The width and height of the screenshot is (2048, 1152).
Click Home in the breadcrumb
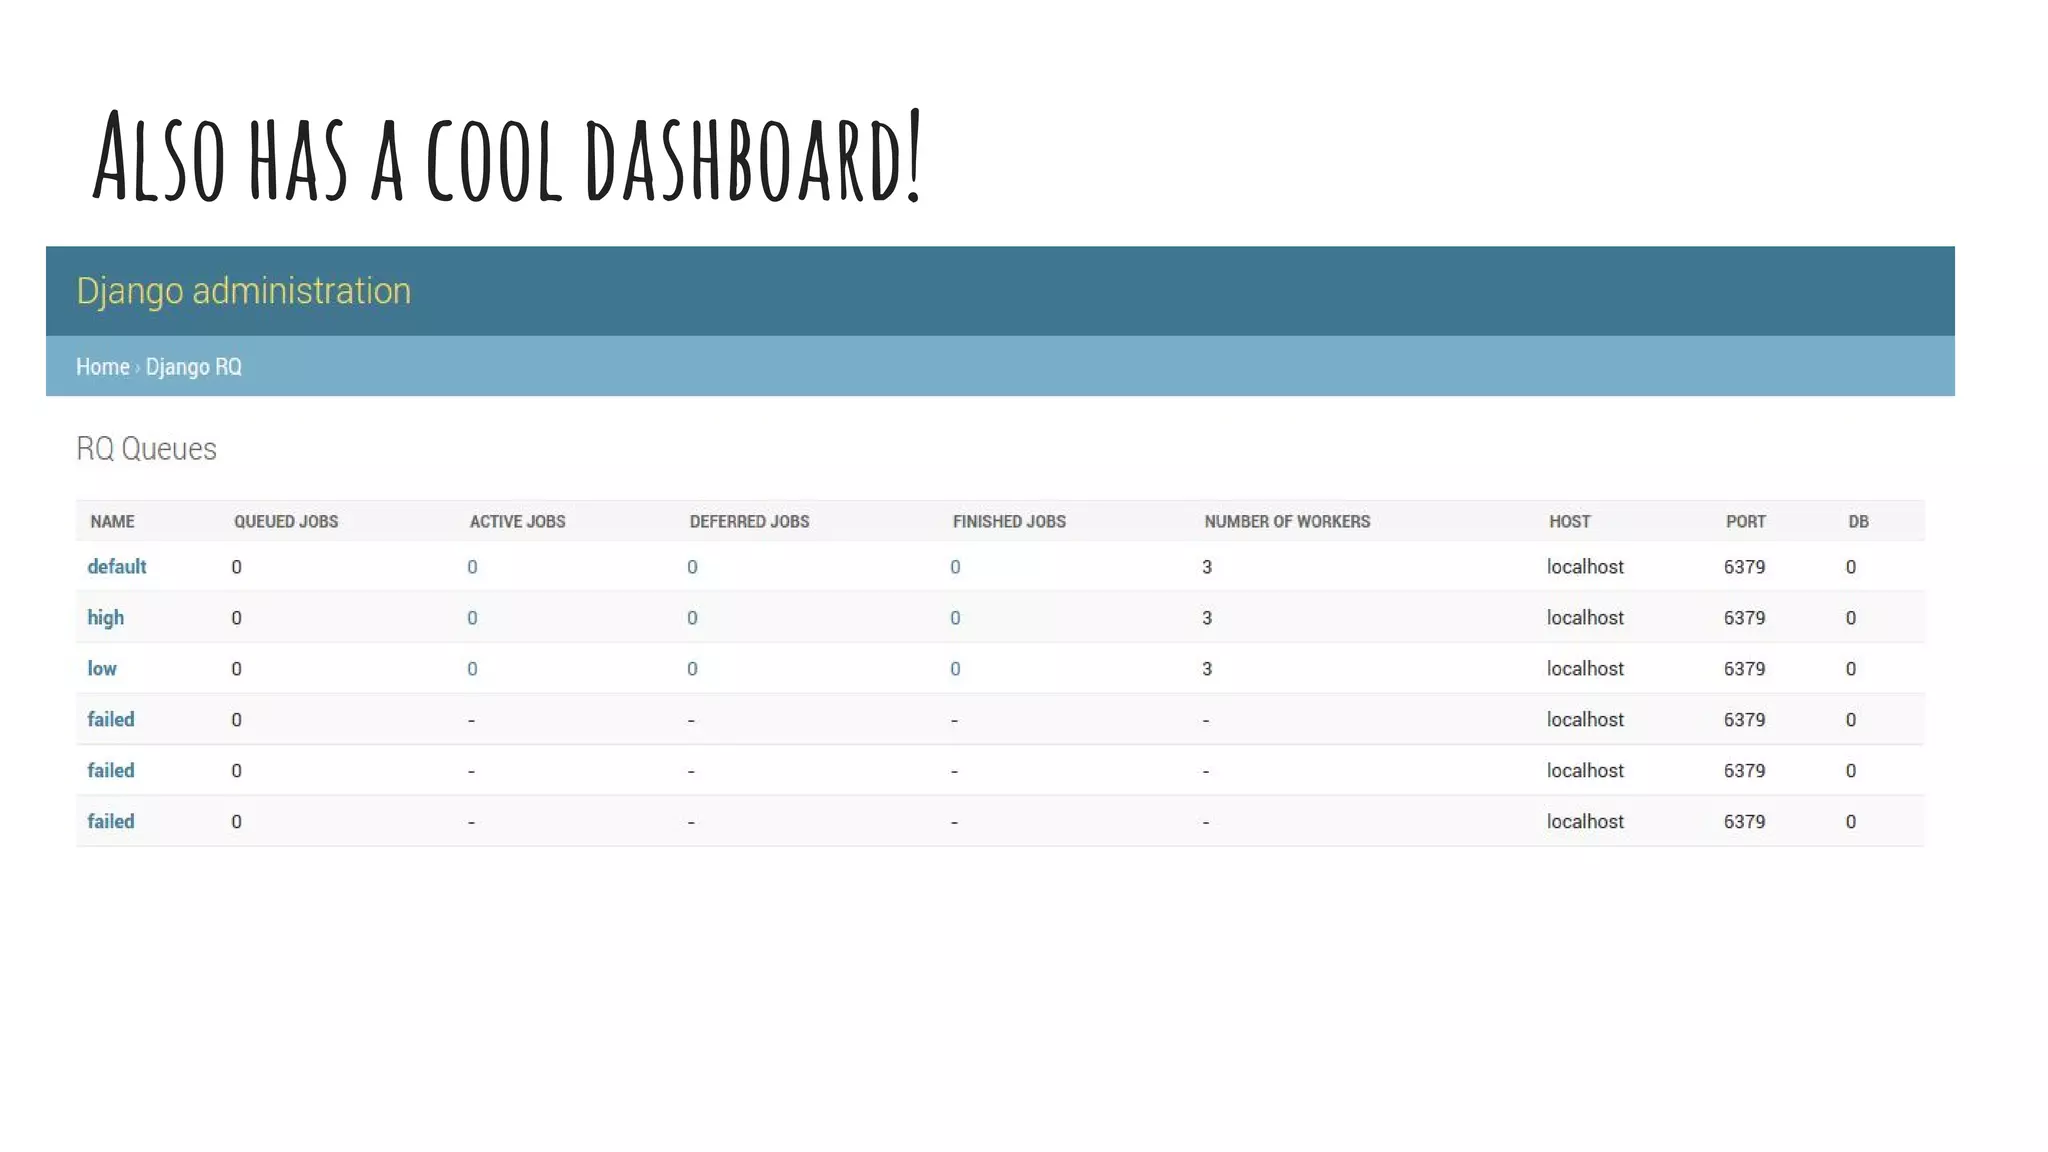click(x=102, y=366)
